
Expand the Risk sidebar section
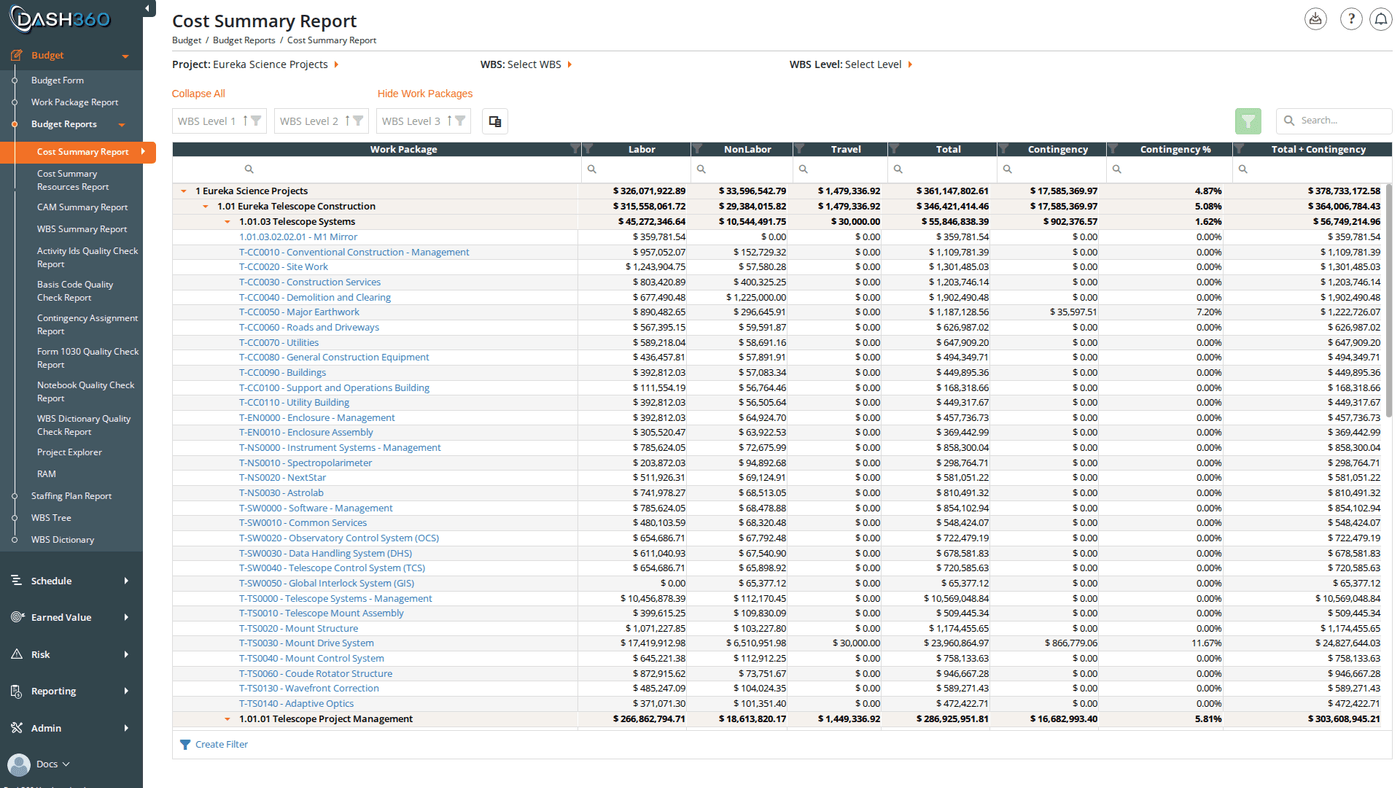pos(70,654)
